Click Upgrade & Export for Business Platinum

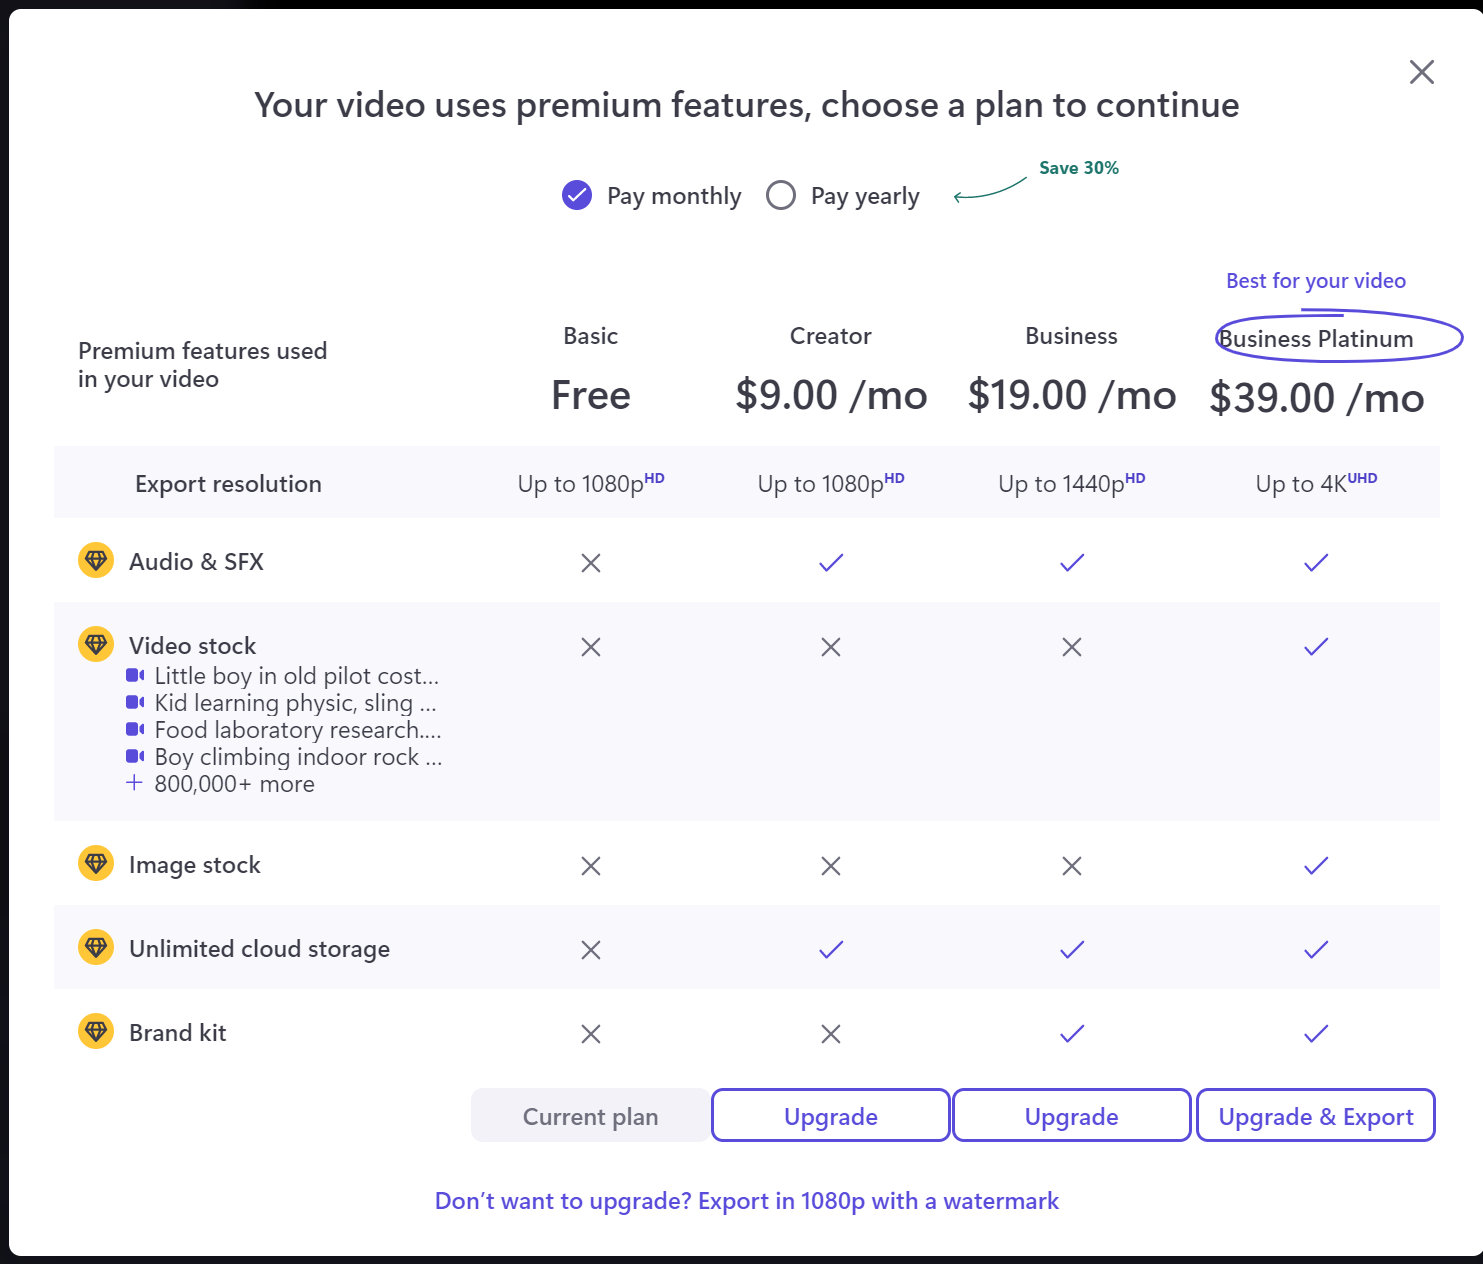(1316, 1115)
